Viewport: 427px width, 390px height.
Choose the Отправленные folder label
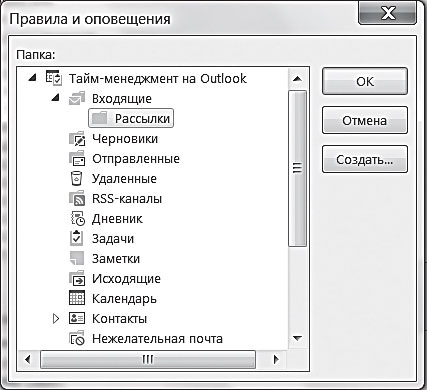coord(136,159)
